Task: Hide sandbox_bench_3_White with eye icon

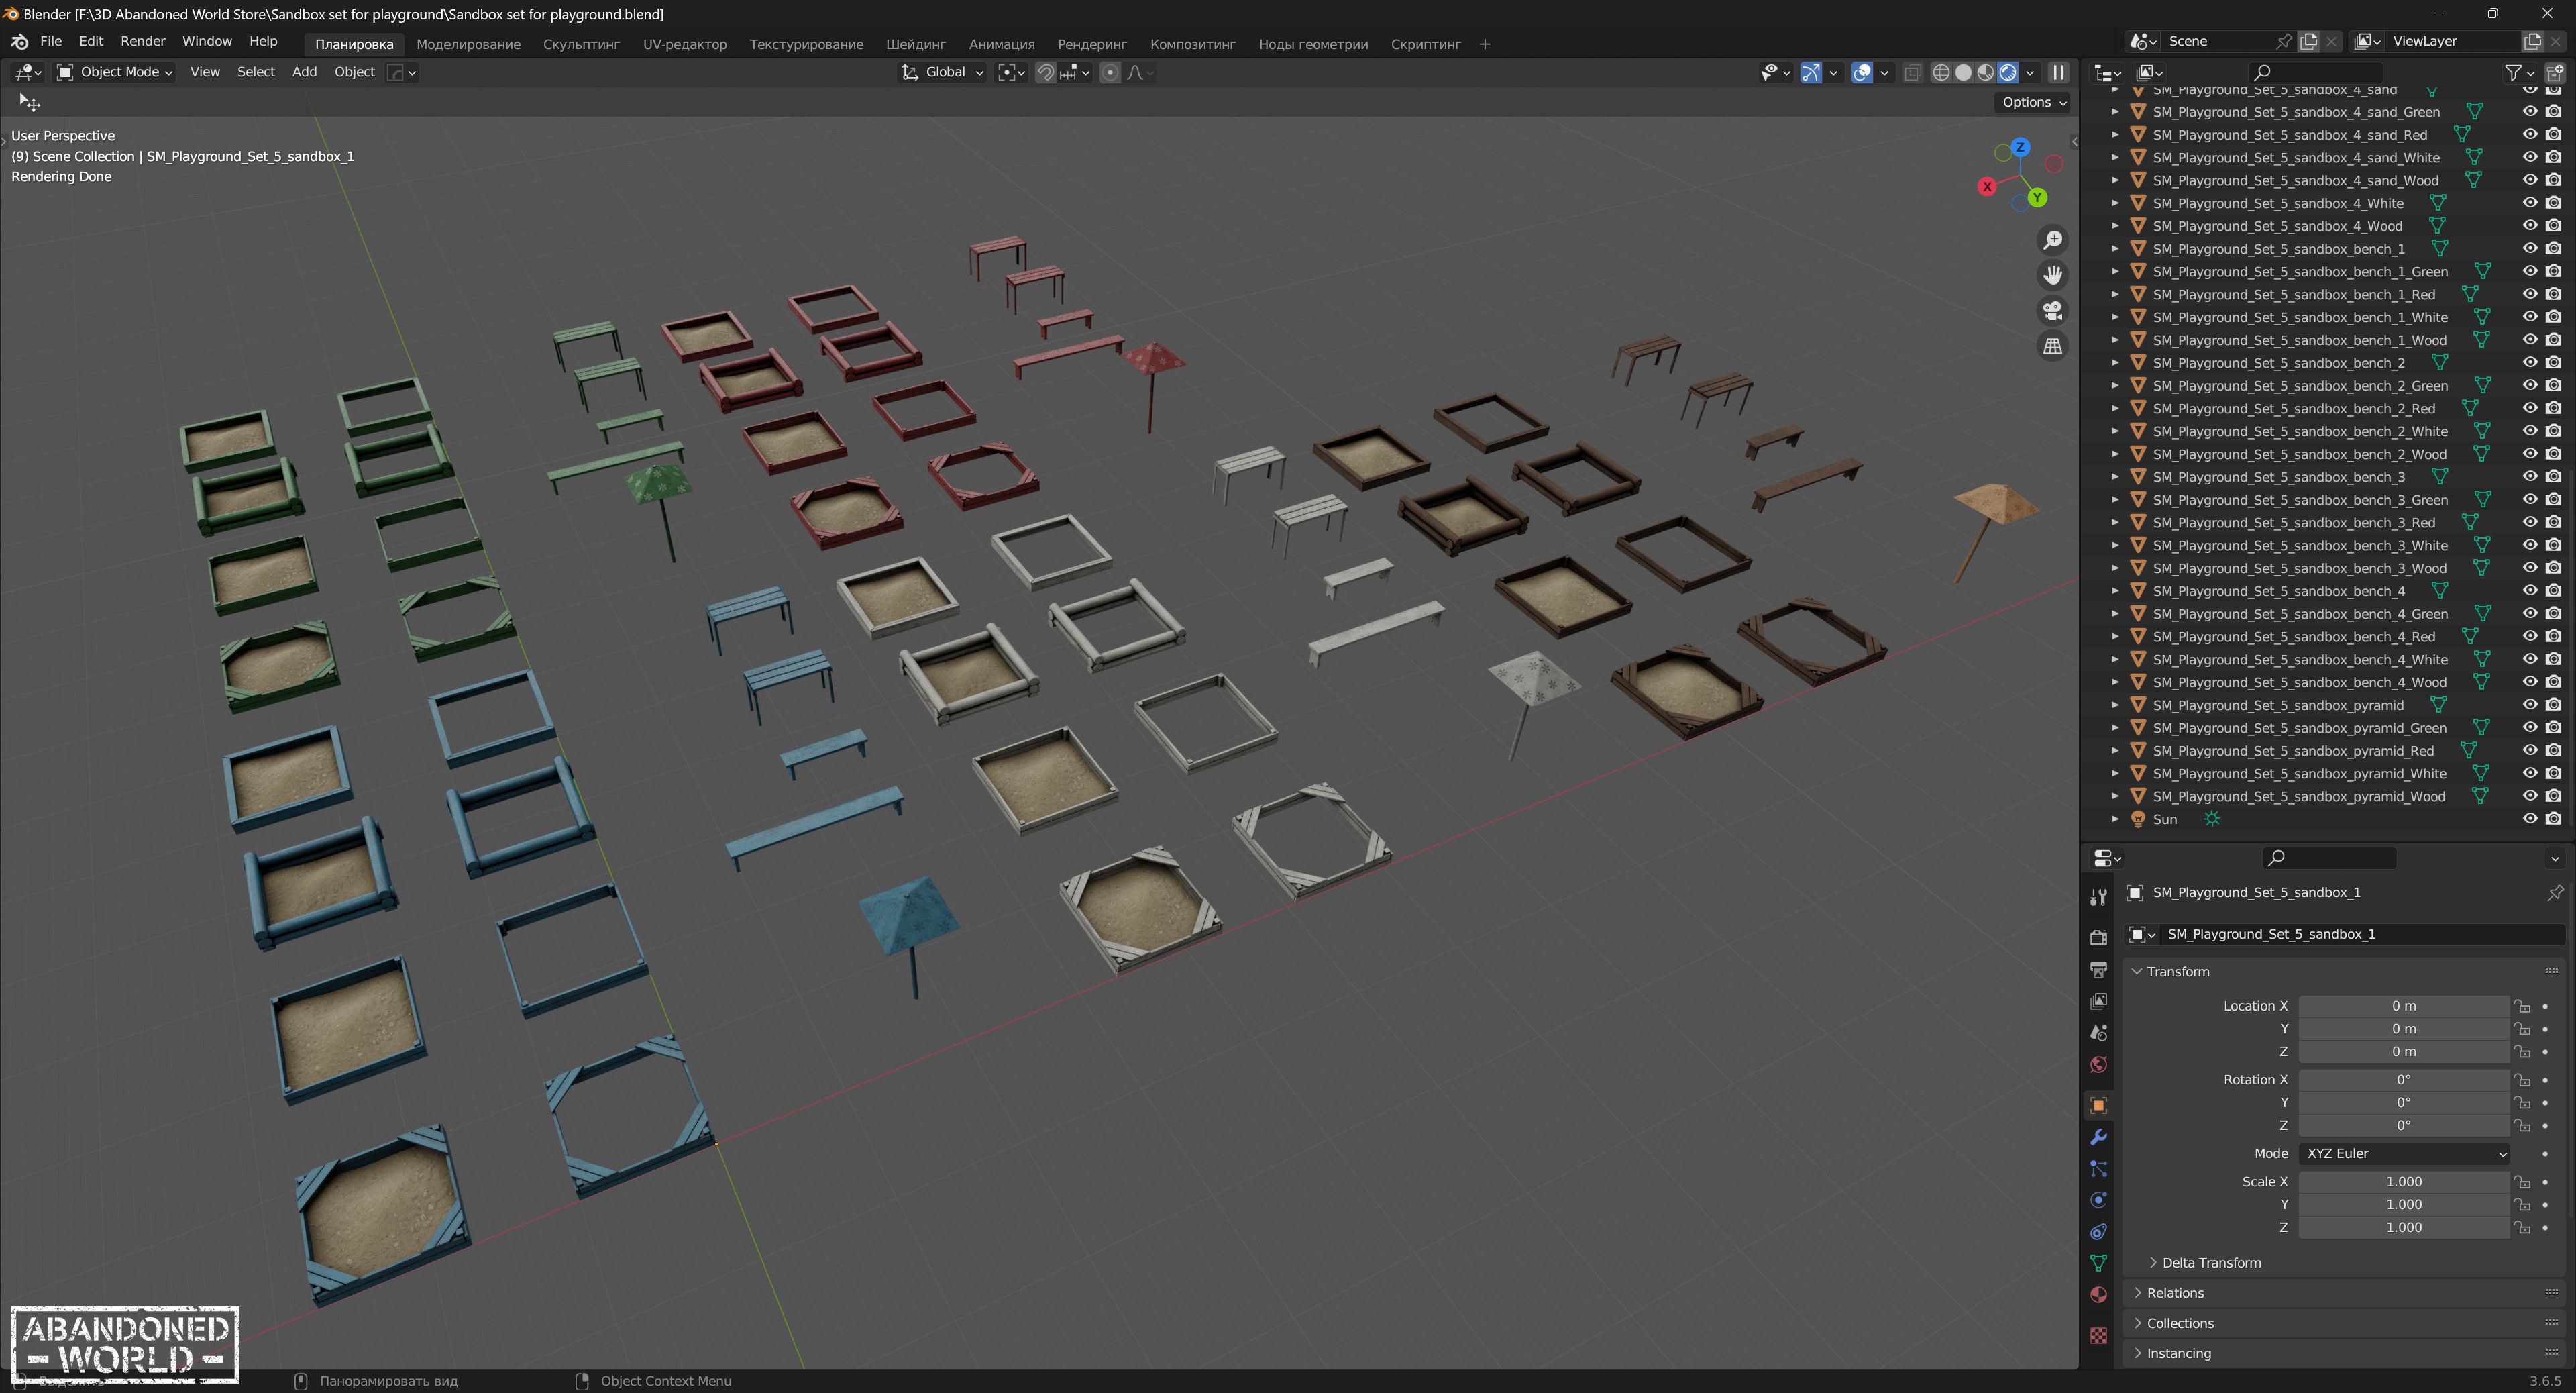Action: 2529,545
